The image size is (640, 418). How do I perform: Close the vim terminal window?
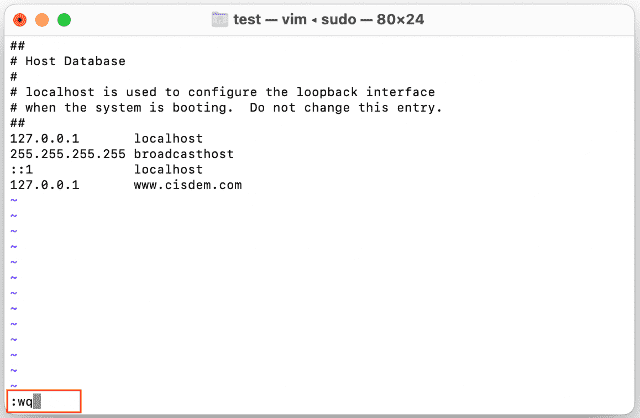tap(19, 19)
